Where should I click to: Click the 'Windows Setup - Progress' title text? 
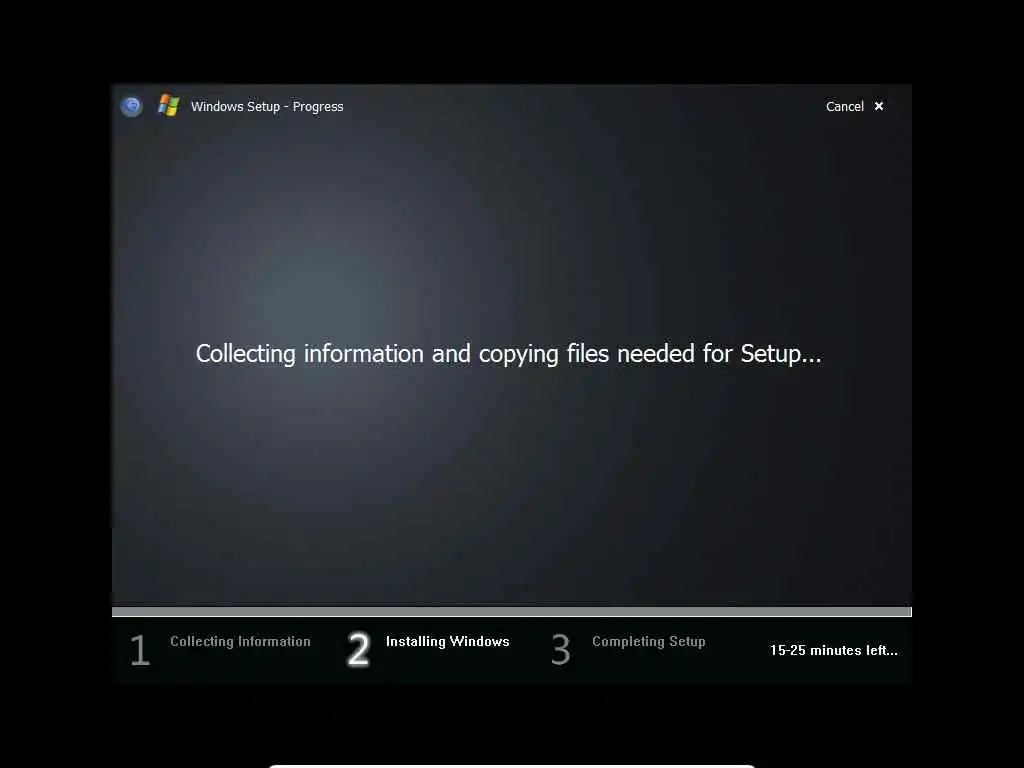click(x=266, y=106)
